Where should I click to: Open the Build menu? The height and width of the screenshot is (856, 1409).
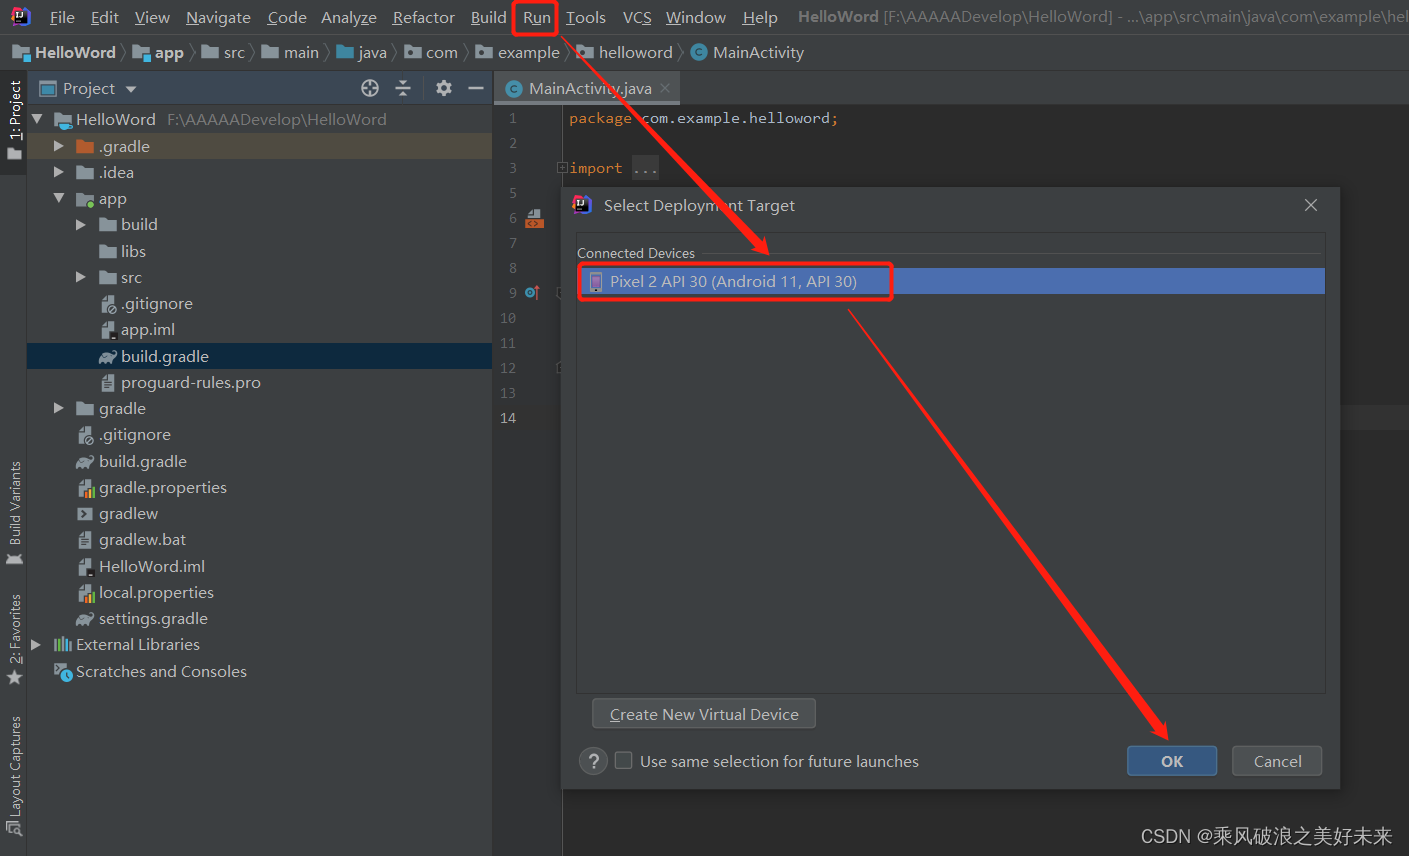tap(488, 17)
